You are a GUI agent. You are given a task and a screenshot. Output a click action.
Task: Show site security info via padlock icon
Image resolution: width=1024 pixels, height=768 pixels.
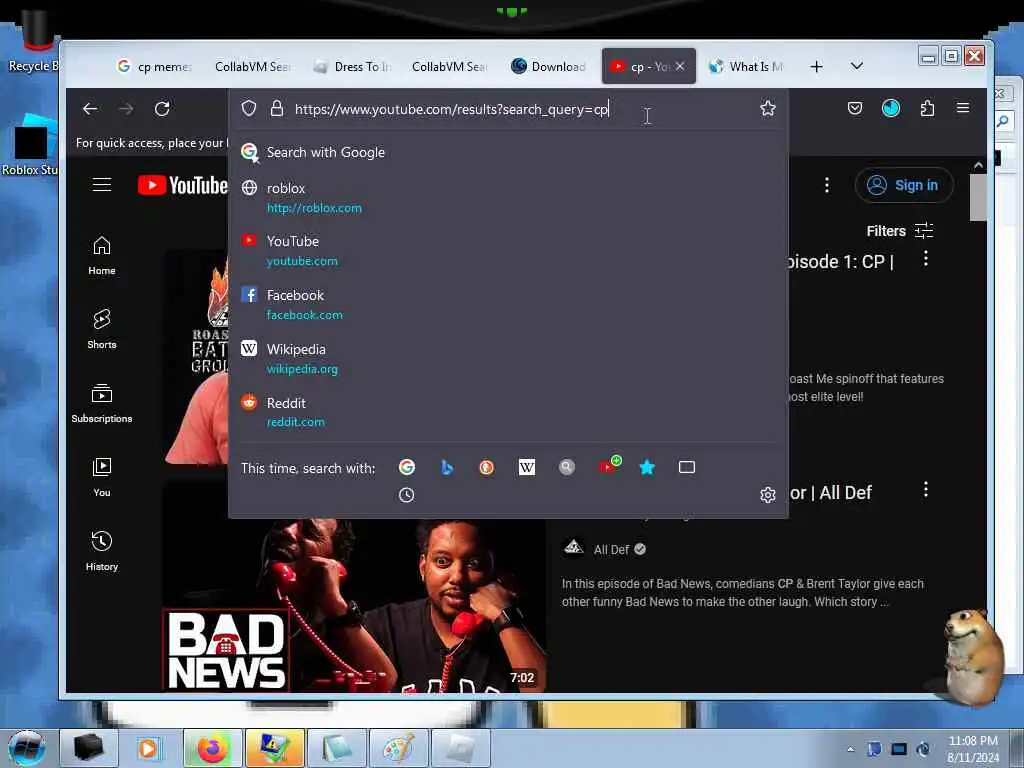click(277, 108)
